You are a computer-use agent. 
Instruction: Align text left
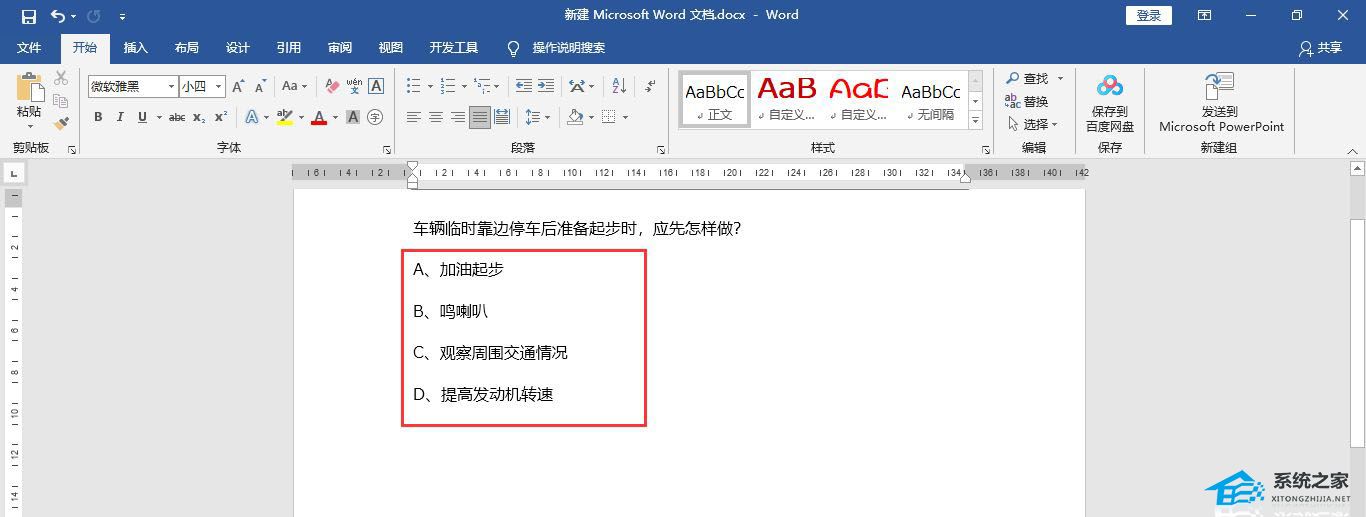(x=414, y=117)
